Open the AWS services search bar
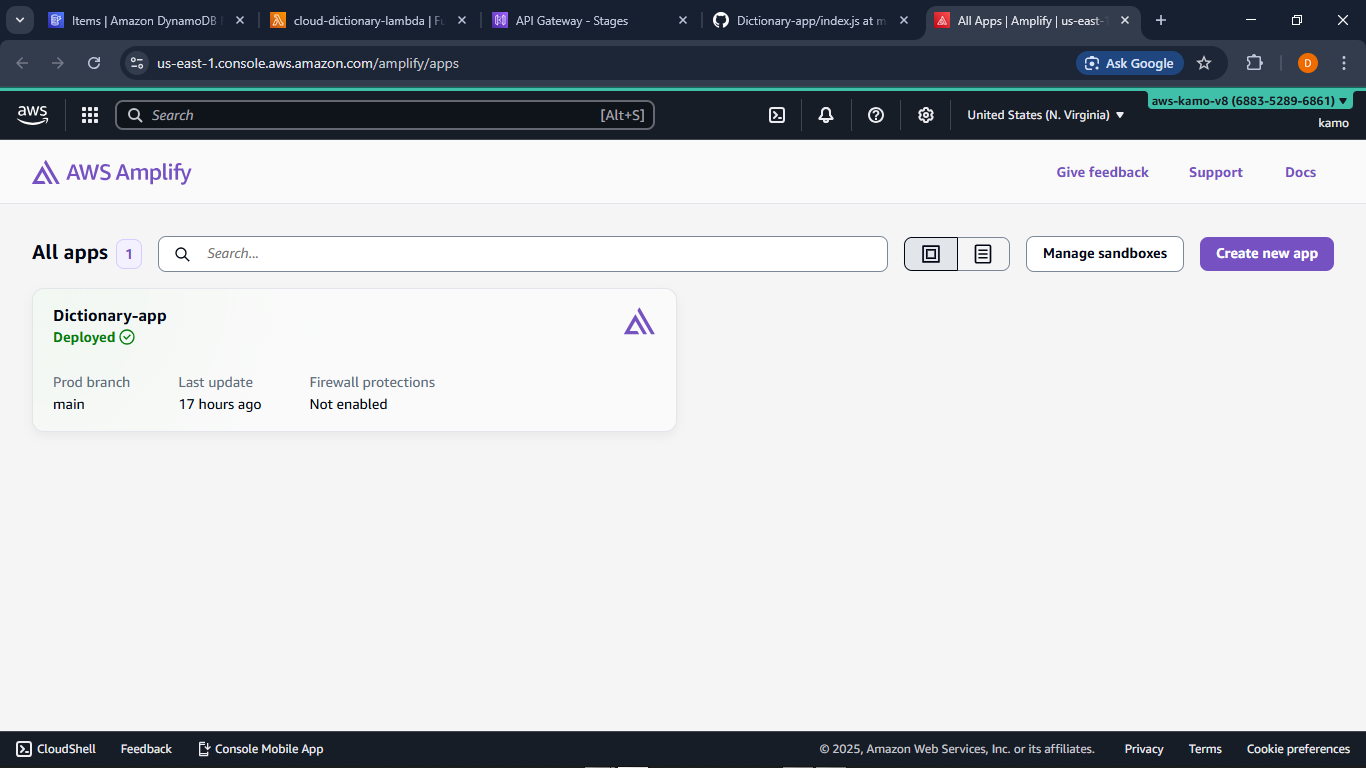This screenshot has width=1366, height=768. point(384,115)
